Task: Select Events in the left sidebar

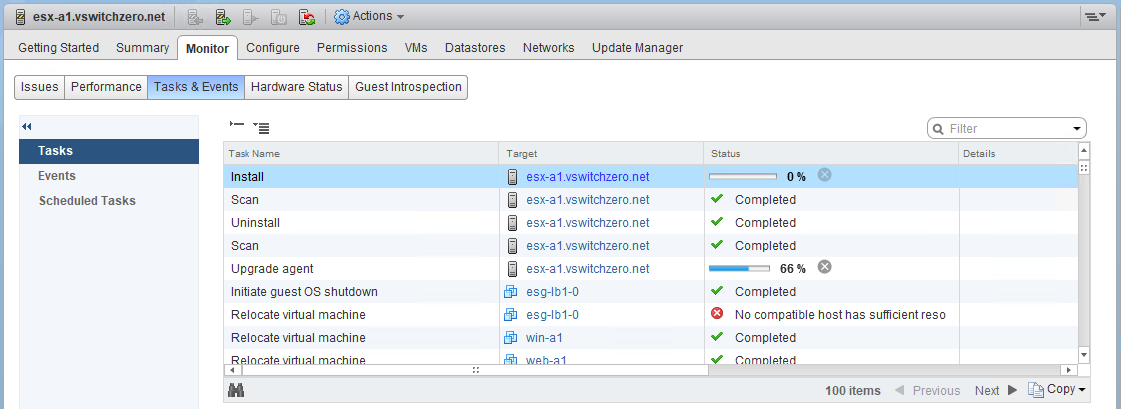Action: [x=57, y=176]
